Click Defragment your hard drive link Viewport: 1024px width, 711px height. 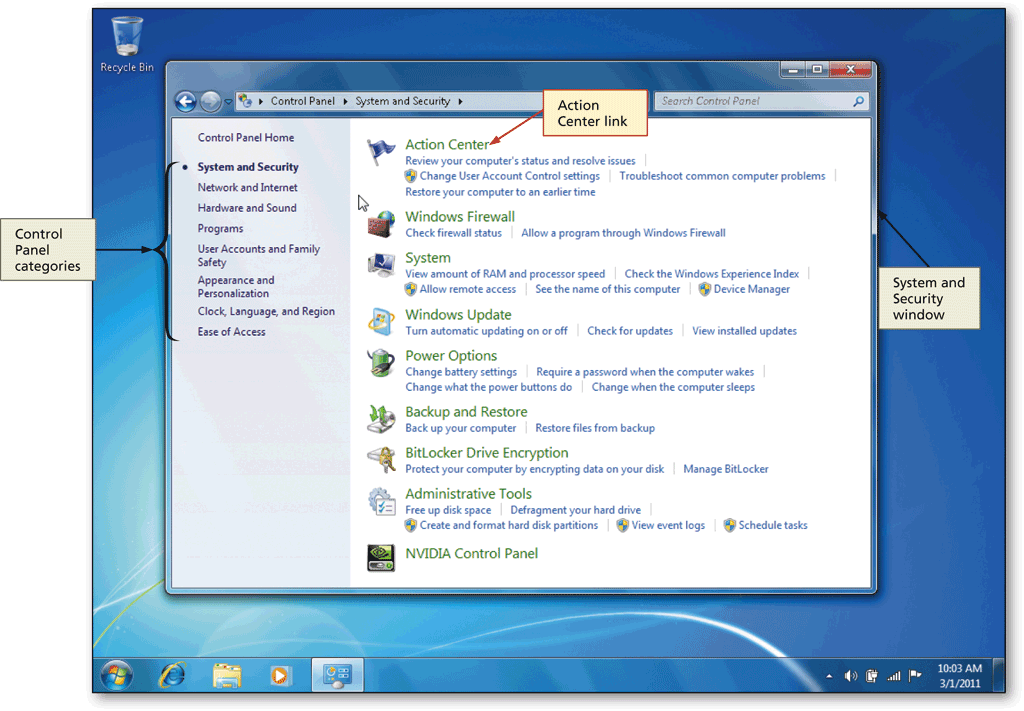(575, 510)
